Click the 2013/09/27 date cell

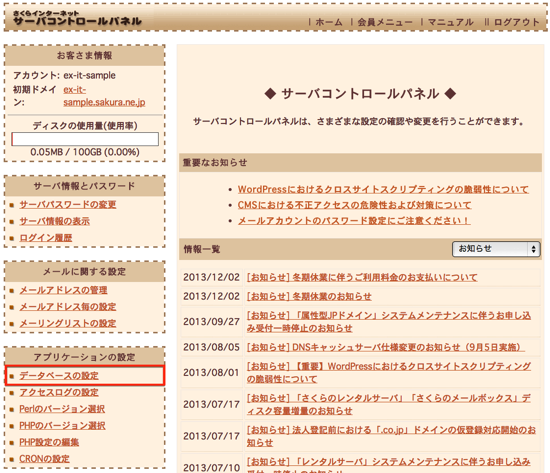point(211,322)
